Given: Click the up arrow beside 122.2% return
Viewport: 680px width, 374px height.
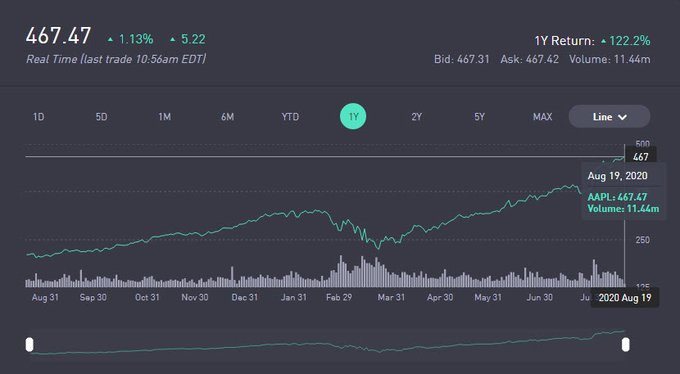Looking at the screenshot, I should (x=603, y=41).
